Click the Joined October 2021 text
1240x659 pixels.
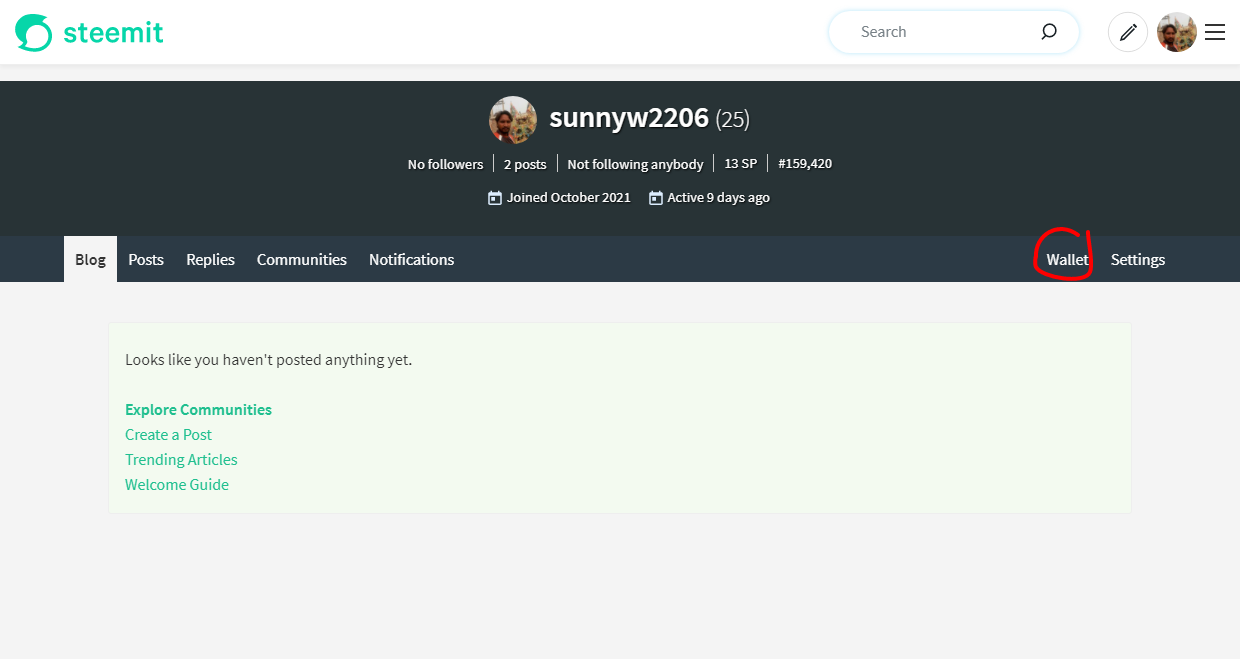click(568, 198)
